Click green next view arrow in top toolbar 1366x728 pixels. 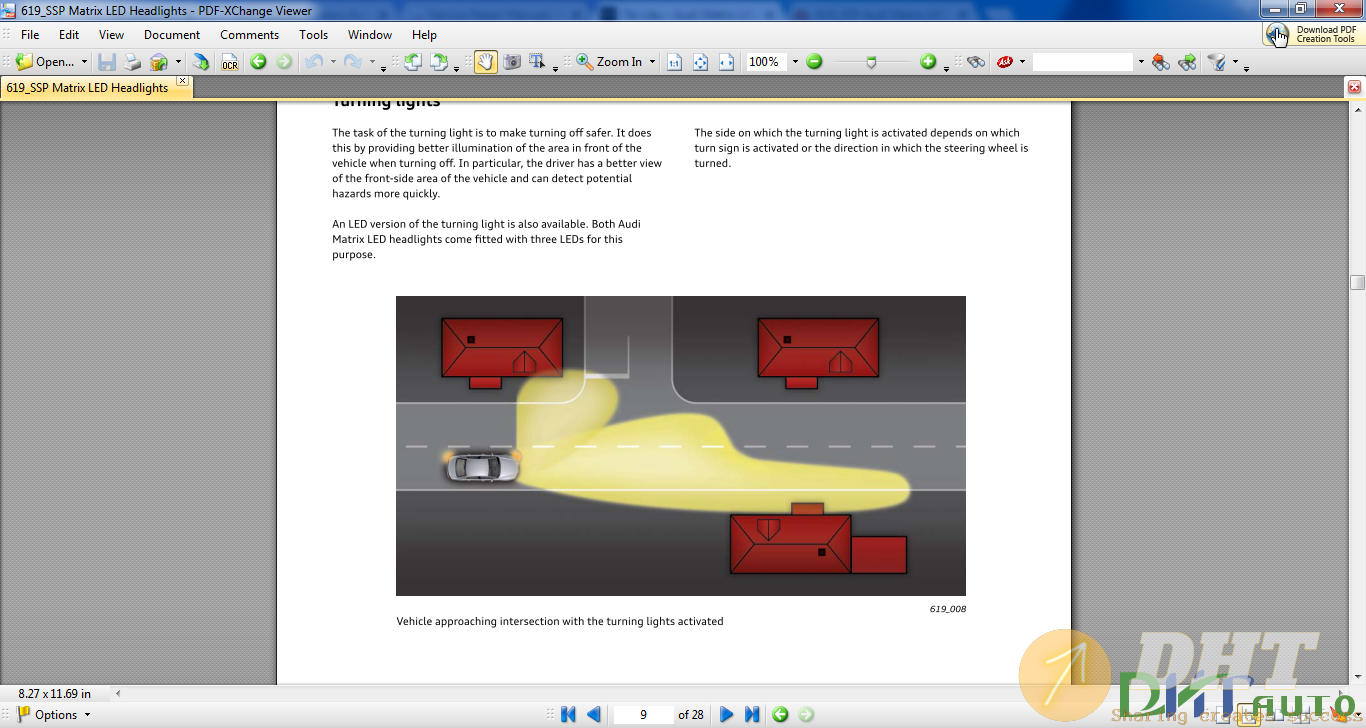[284, 62]
